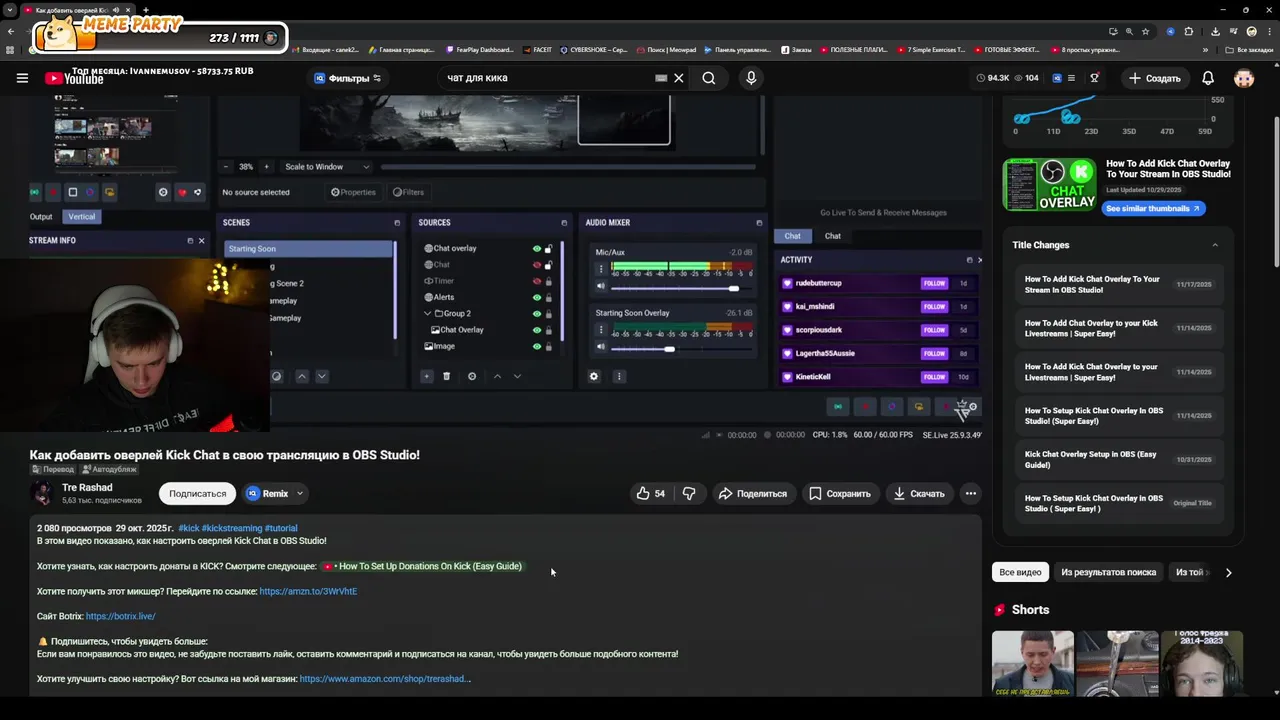Screen dimensions: 1280x720
Task: Open the browser new tab plus button
Action: pos(145,10)
